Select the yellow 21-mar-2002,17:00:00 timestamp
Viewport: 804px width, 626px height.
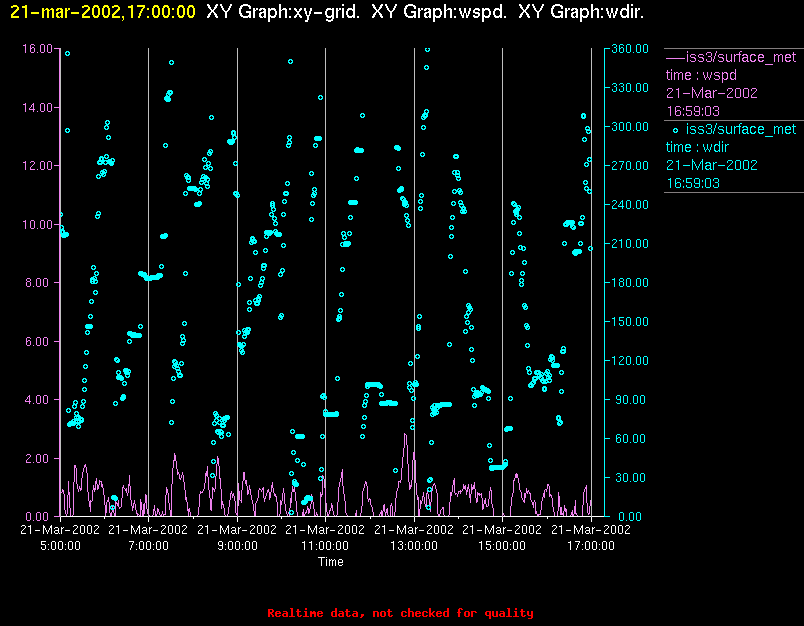[x=102, y=12]
